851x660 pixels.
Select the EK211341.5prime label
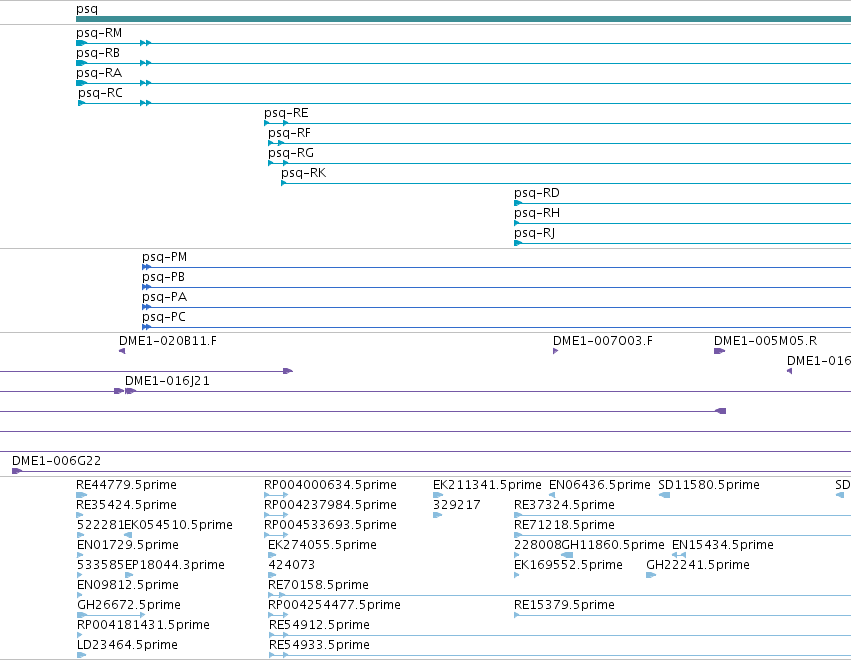487,485
